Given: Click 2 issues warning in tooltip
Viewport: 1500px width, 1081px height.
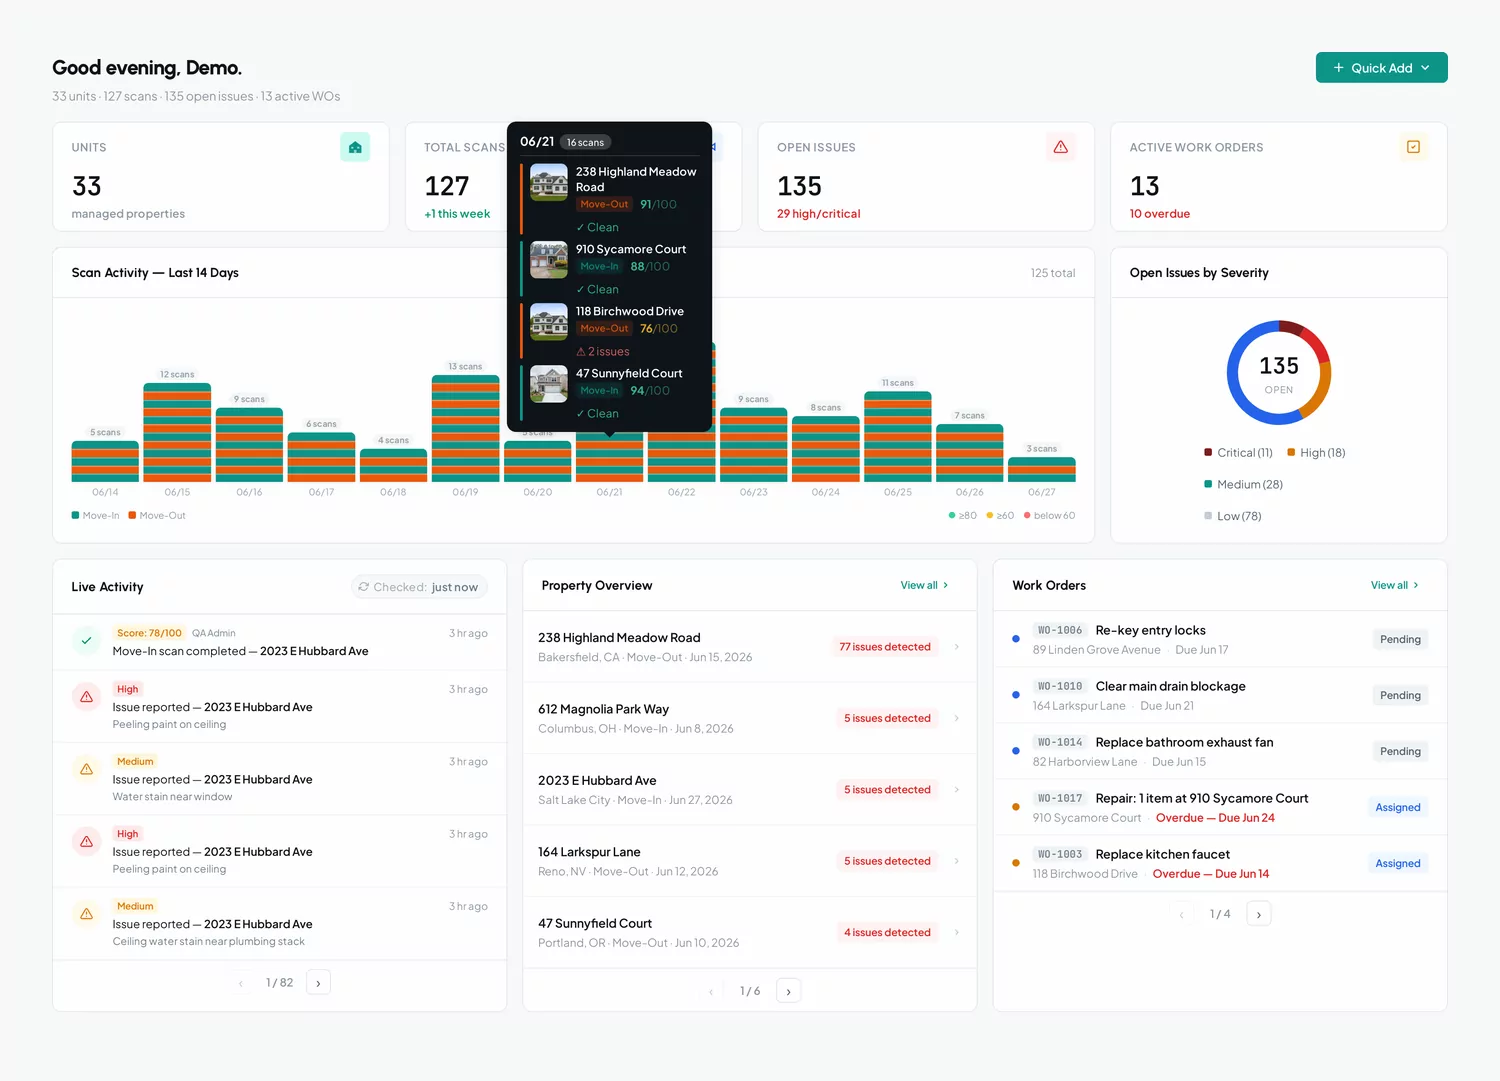Looking at the screenshot, I should click(603, 352).
